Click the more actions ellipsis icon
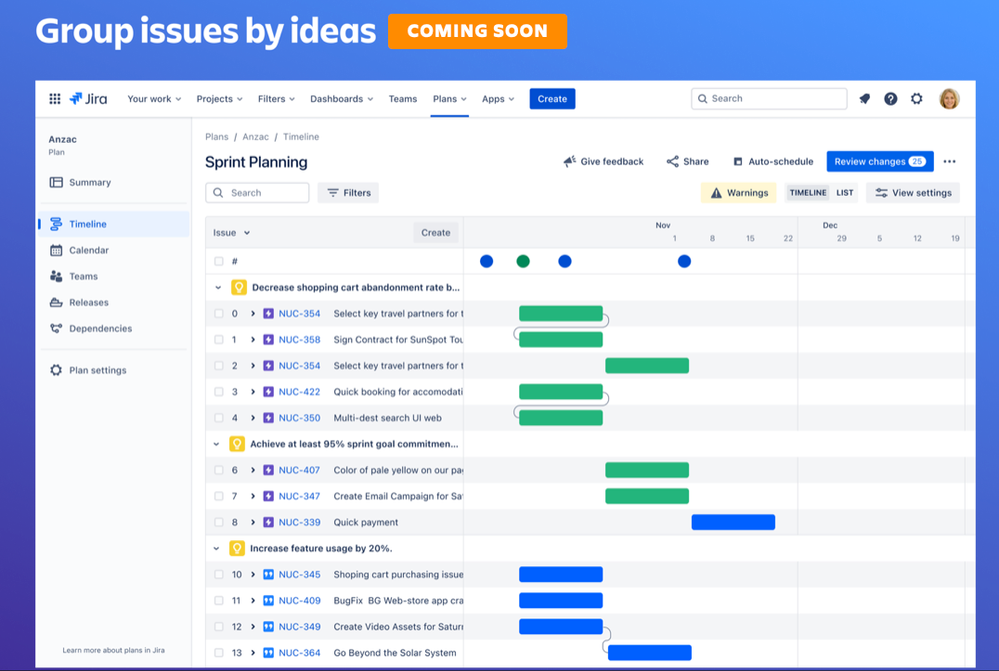999x671 pixels. (950, 162)
